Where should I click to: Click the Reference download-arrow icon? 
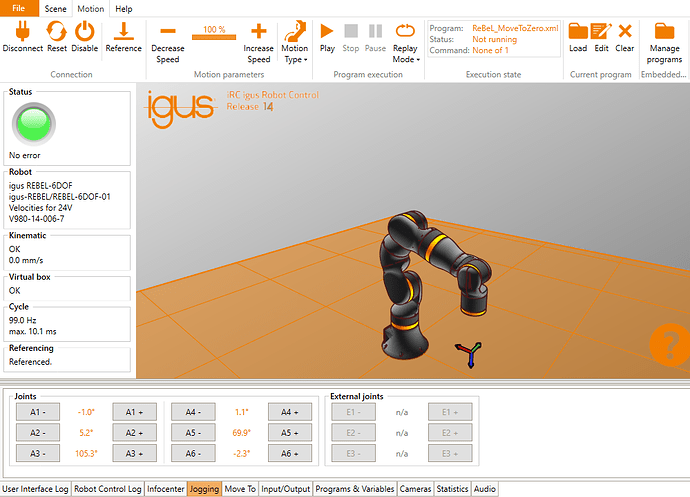coord(124,31)
